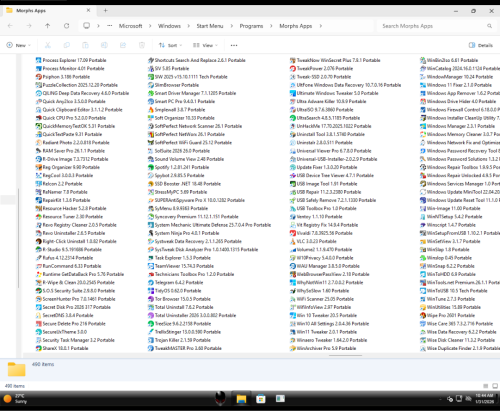Select 'Trojan Killer 2.1.59 Portable'
Screen dimensions: 500x411
coord(179,340)
